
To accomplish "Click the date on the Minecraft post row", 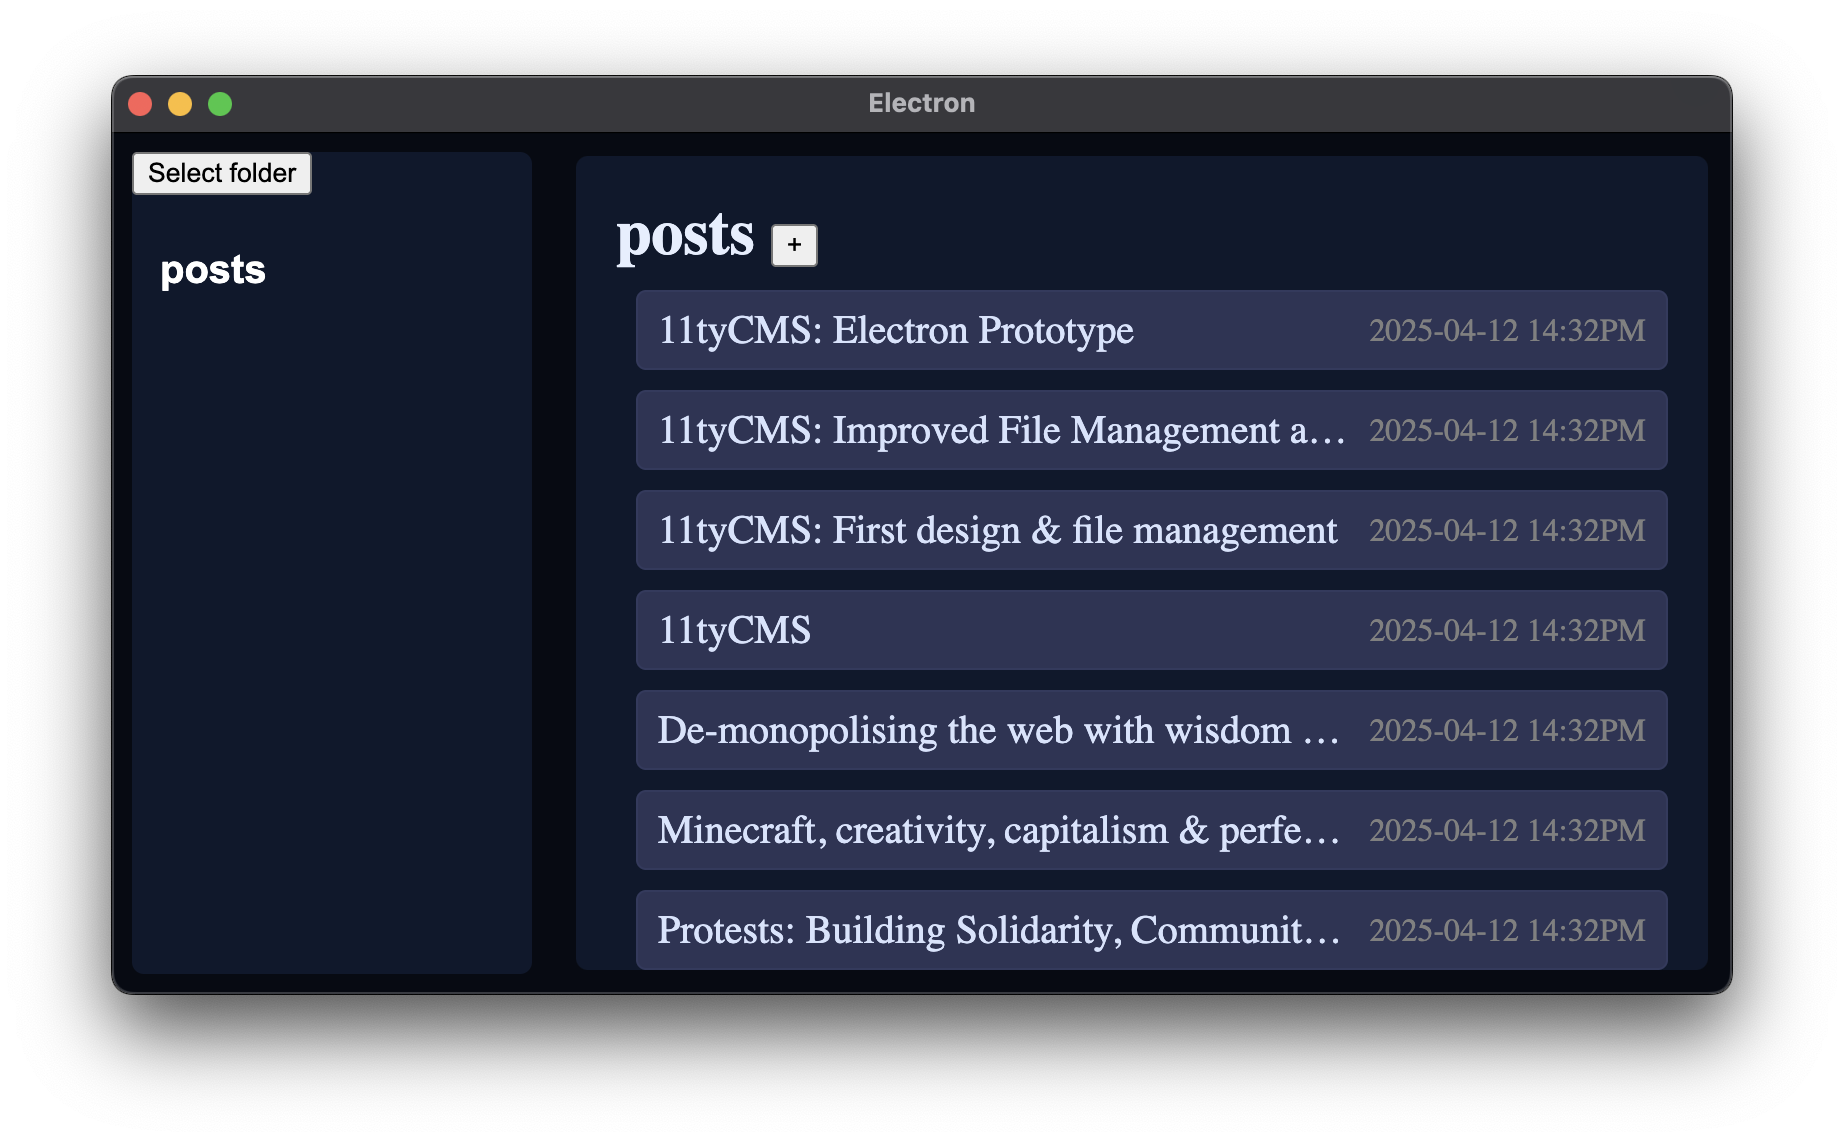I will pyautogui.click(x=1507, y=830).
